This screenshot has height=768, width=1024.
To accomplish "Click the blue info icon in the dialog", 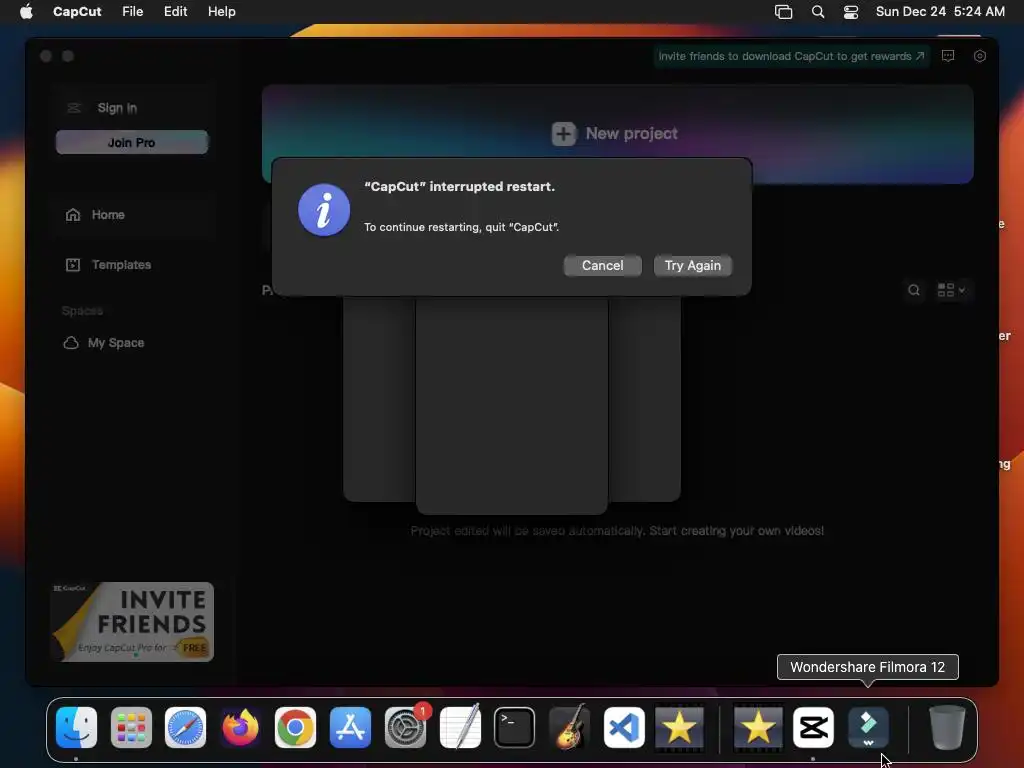I will 324,210.
